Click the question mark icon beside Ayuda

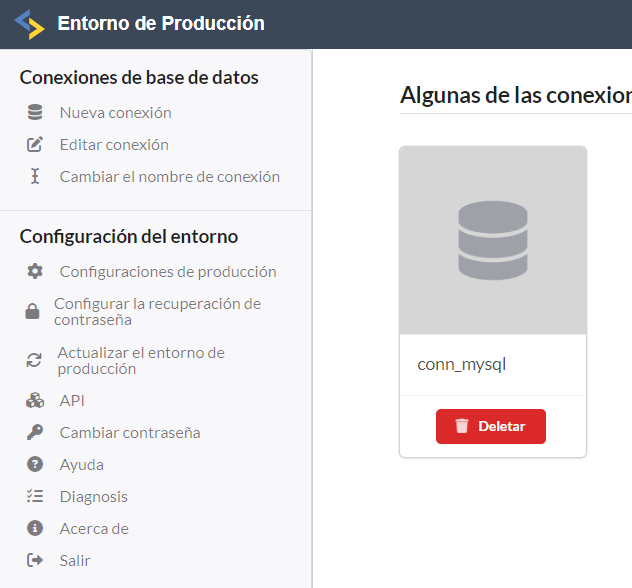[35, 465]
